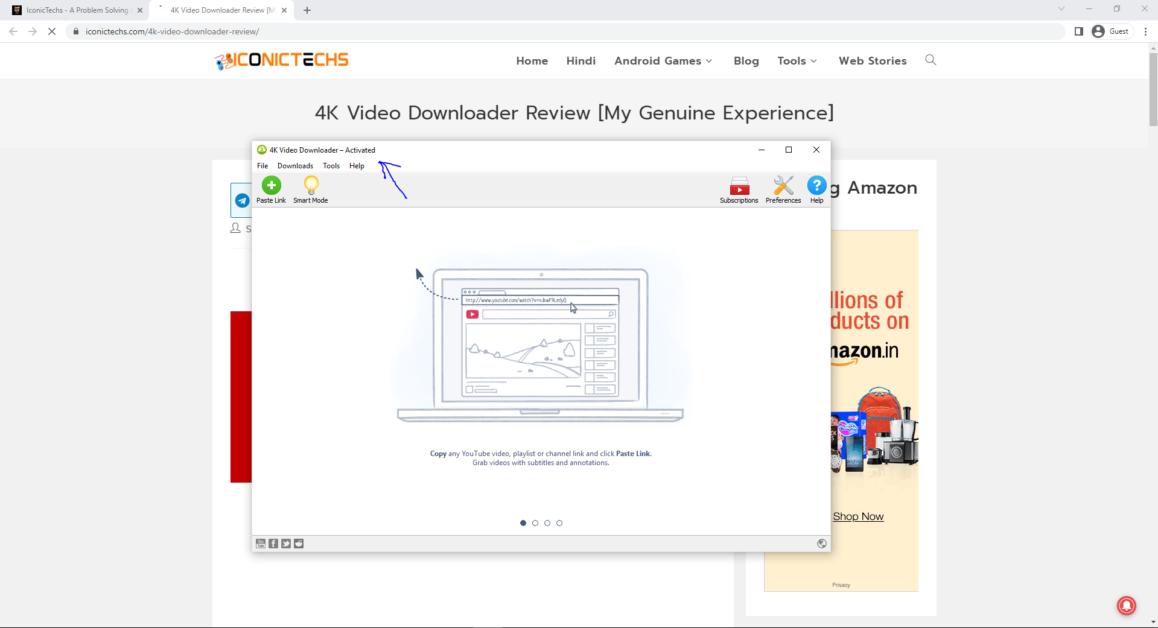Select second slide indicator dot

pyautogui.click(x=535, y=523)
